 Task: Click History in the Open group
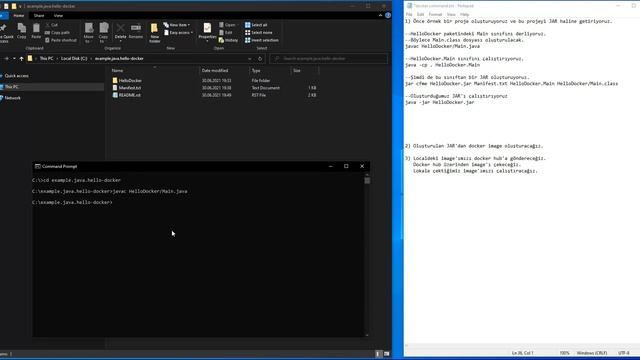pyautogui.click(x=229, y=40)
